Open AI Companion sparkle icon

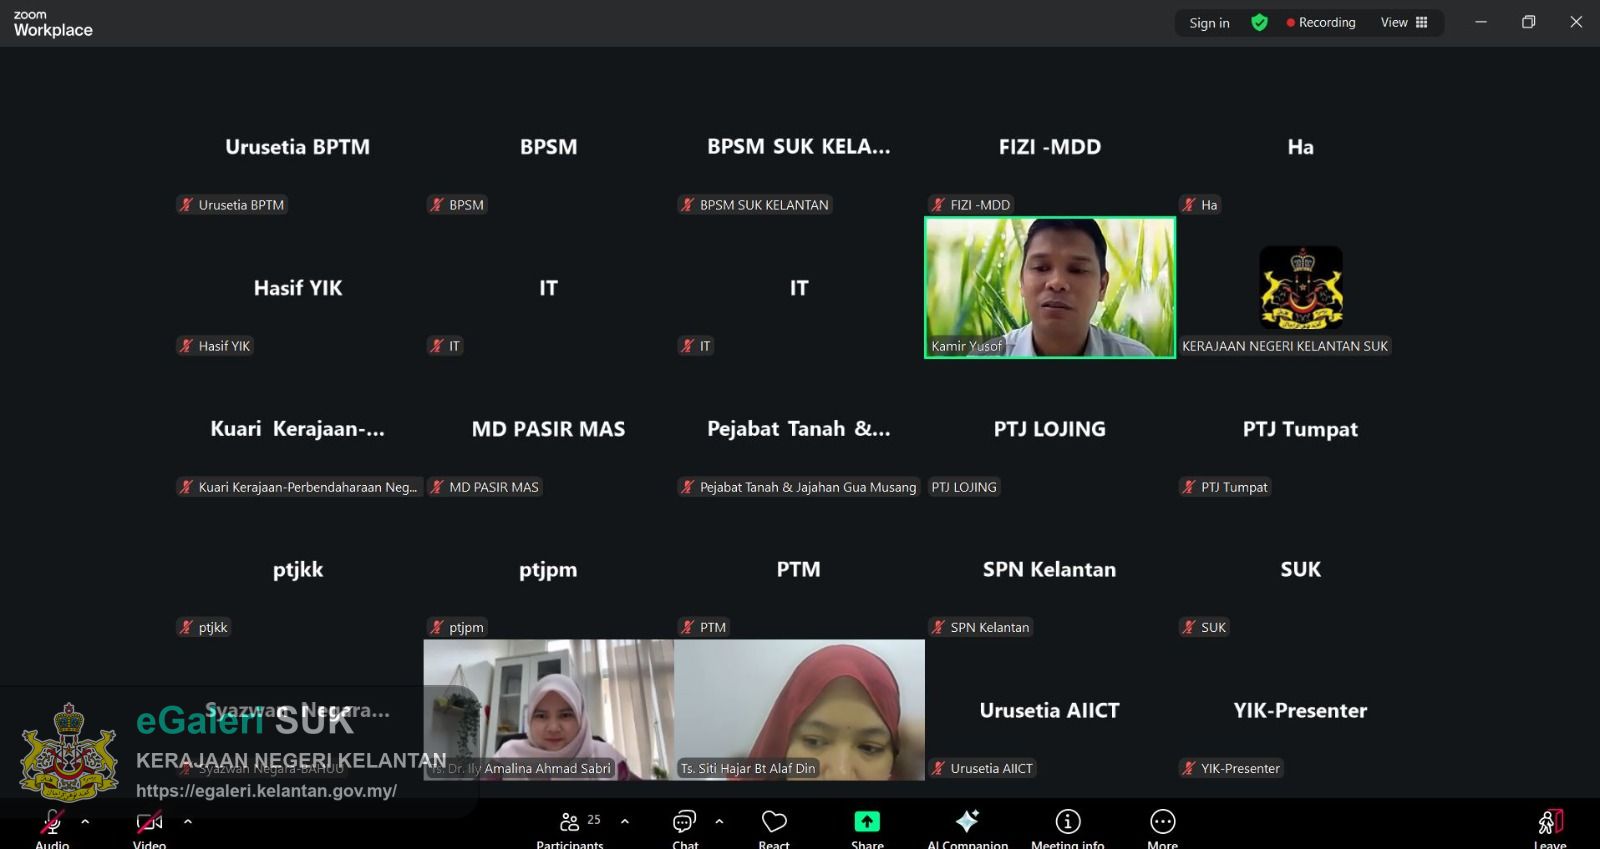(x=967, y=821)
